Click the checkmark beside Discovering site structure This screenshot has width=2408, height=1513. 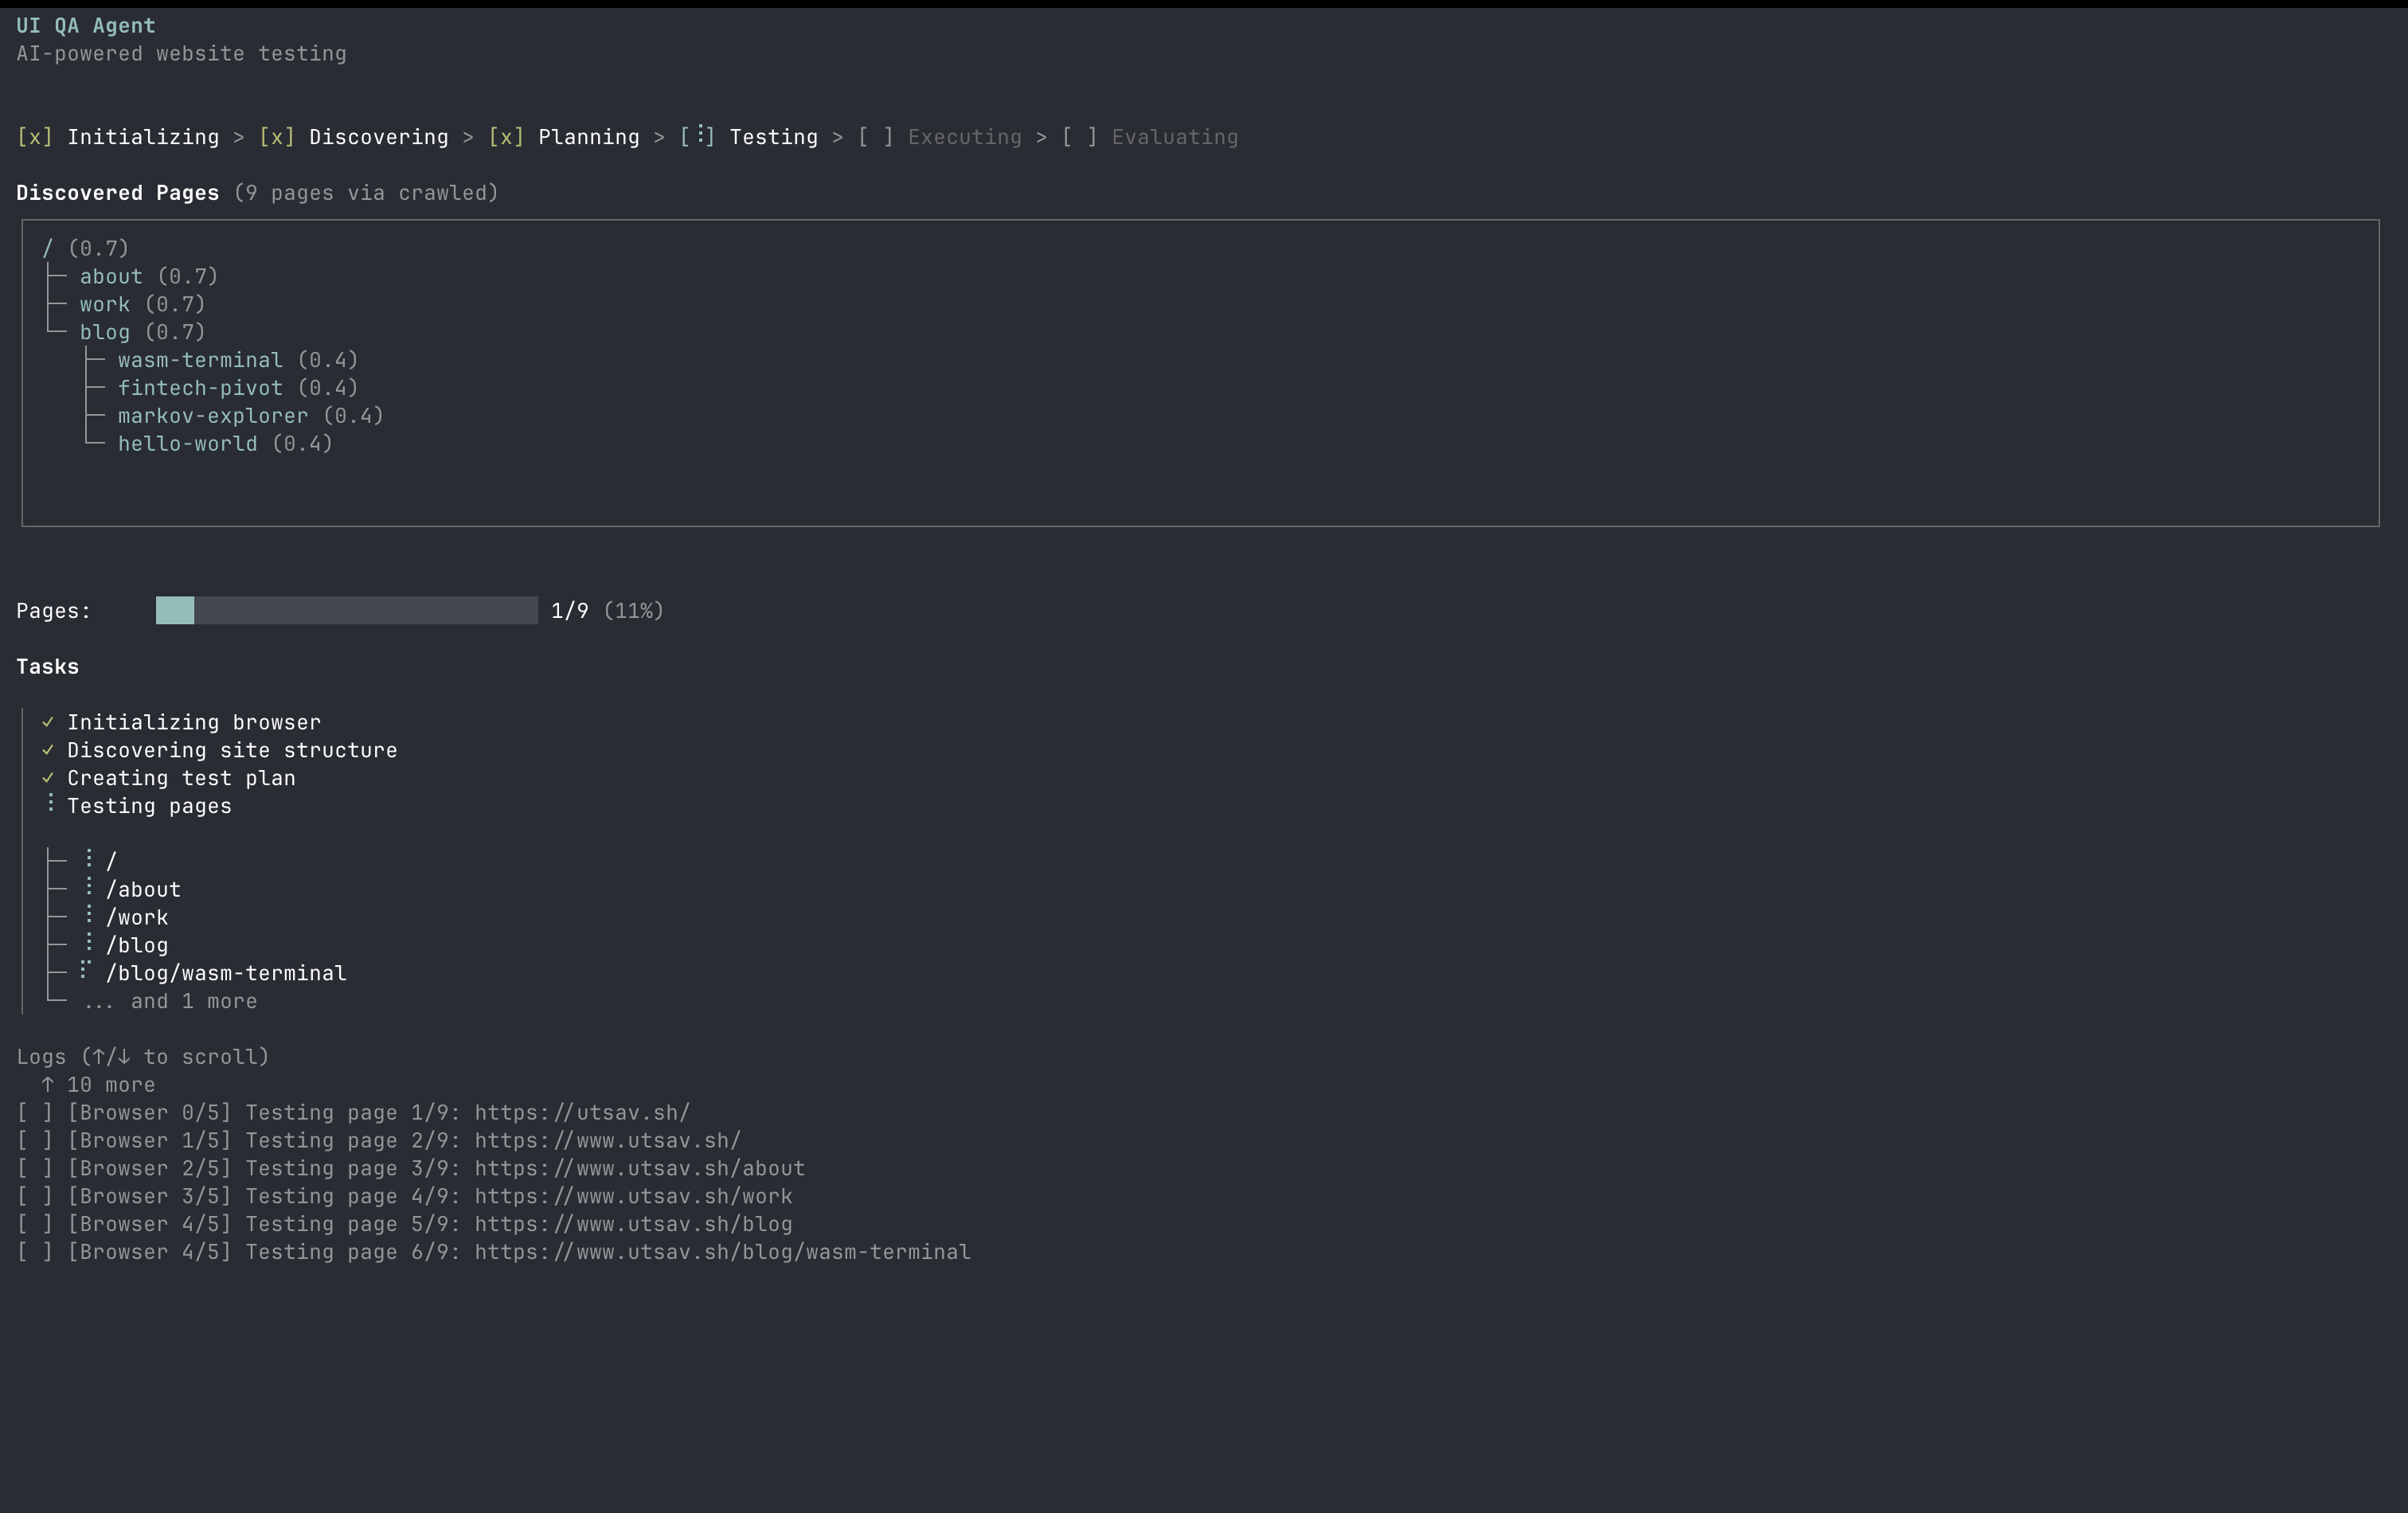47,750
